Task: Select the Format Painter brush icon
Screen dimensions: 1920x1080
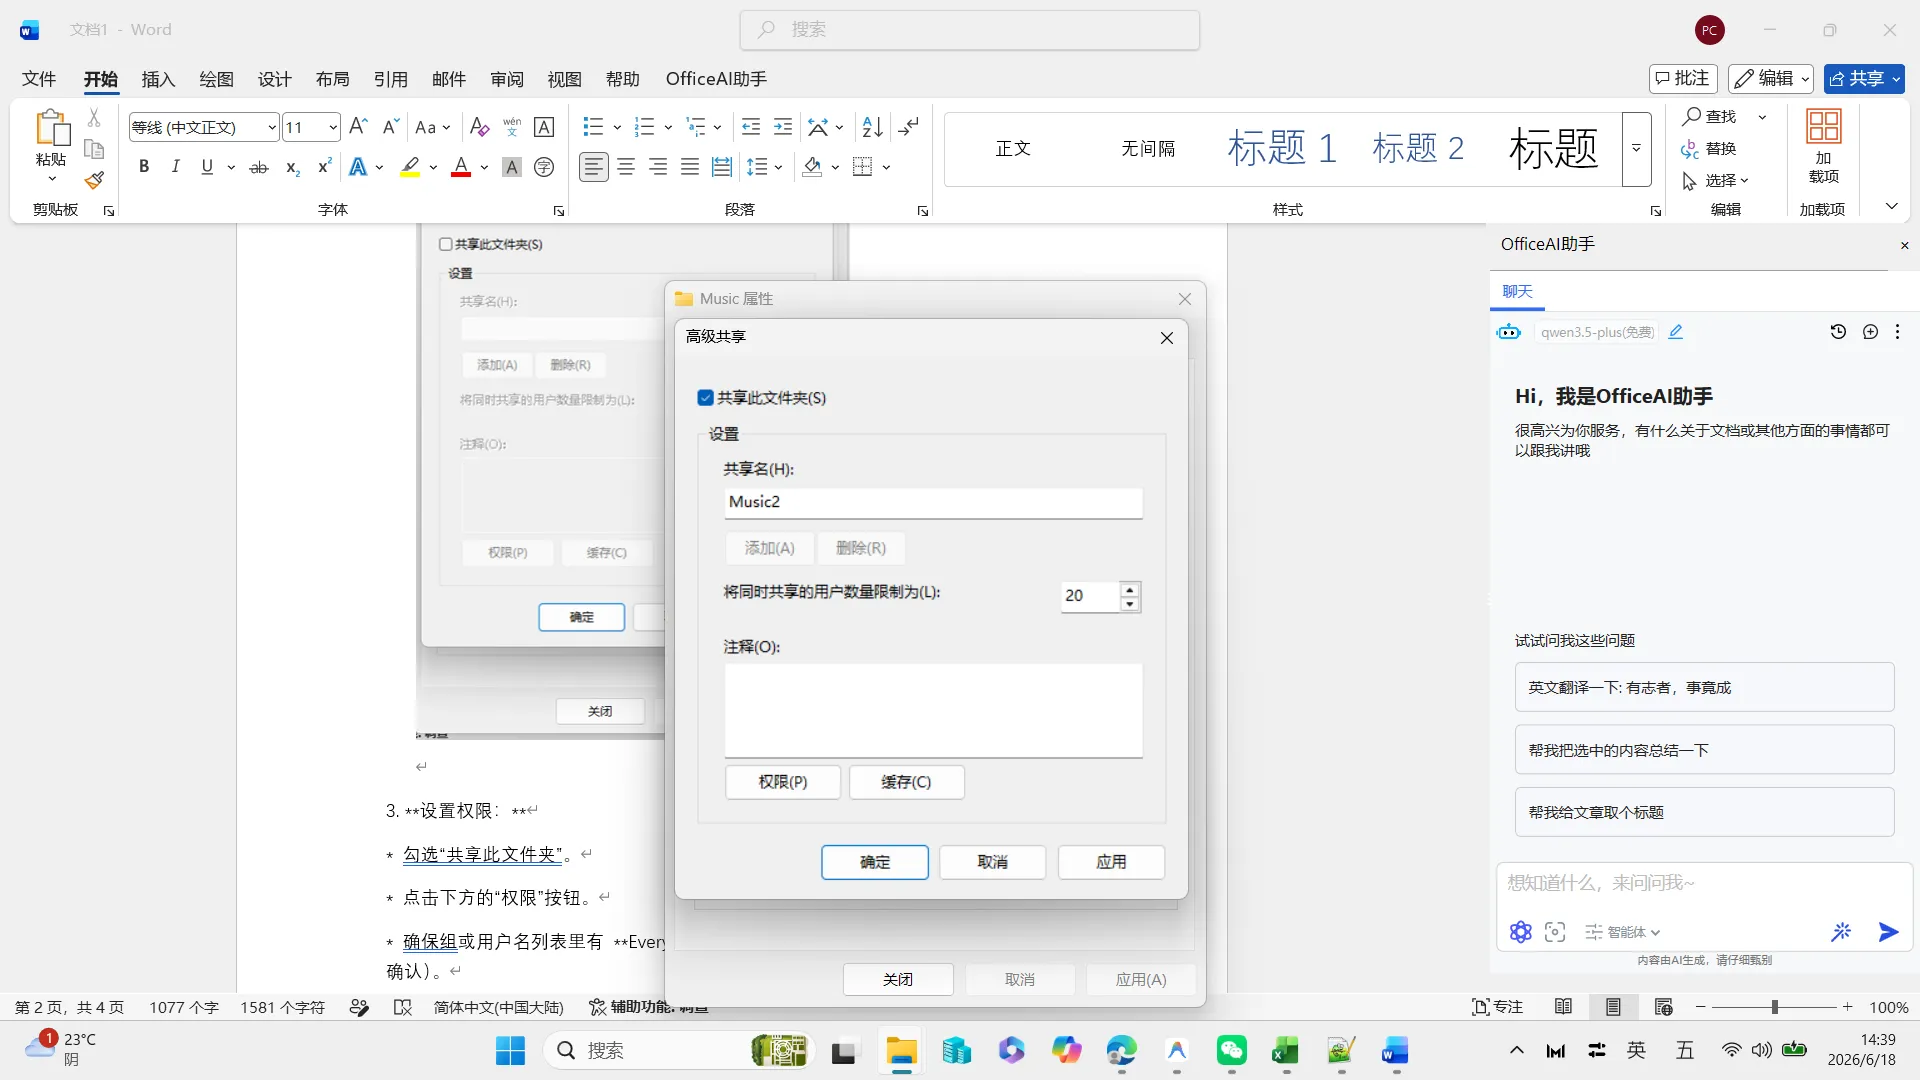Action: (94, 181)
